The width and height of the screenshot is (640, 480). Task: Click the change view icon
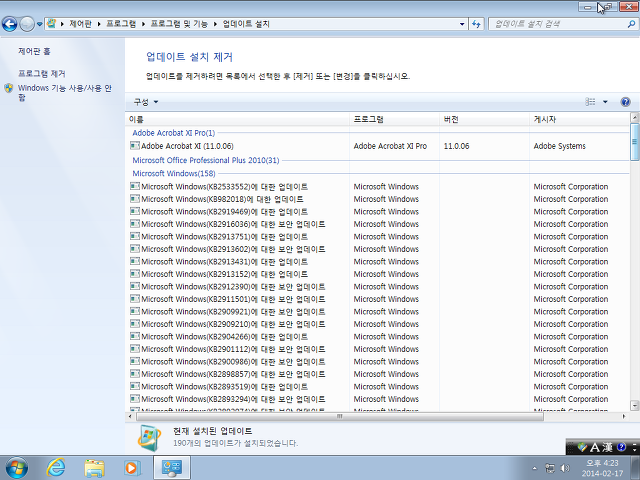point(590,102)
